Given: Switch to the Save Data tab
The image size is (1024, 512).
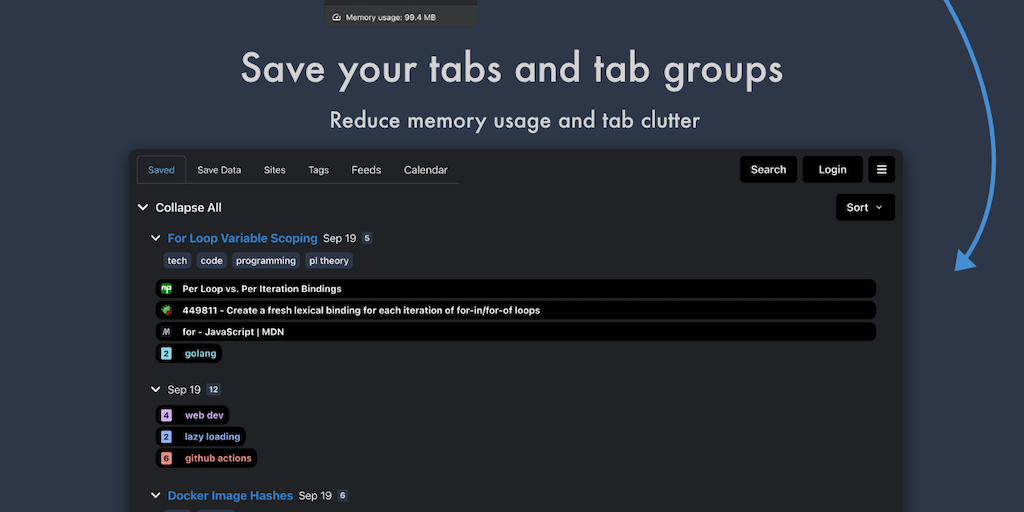Looking at the screenshot, I should tap(219, 170).
